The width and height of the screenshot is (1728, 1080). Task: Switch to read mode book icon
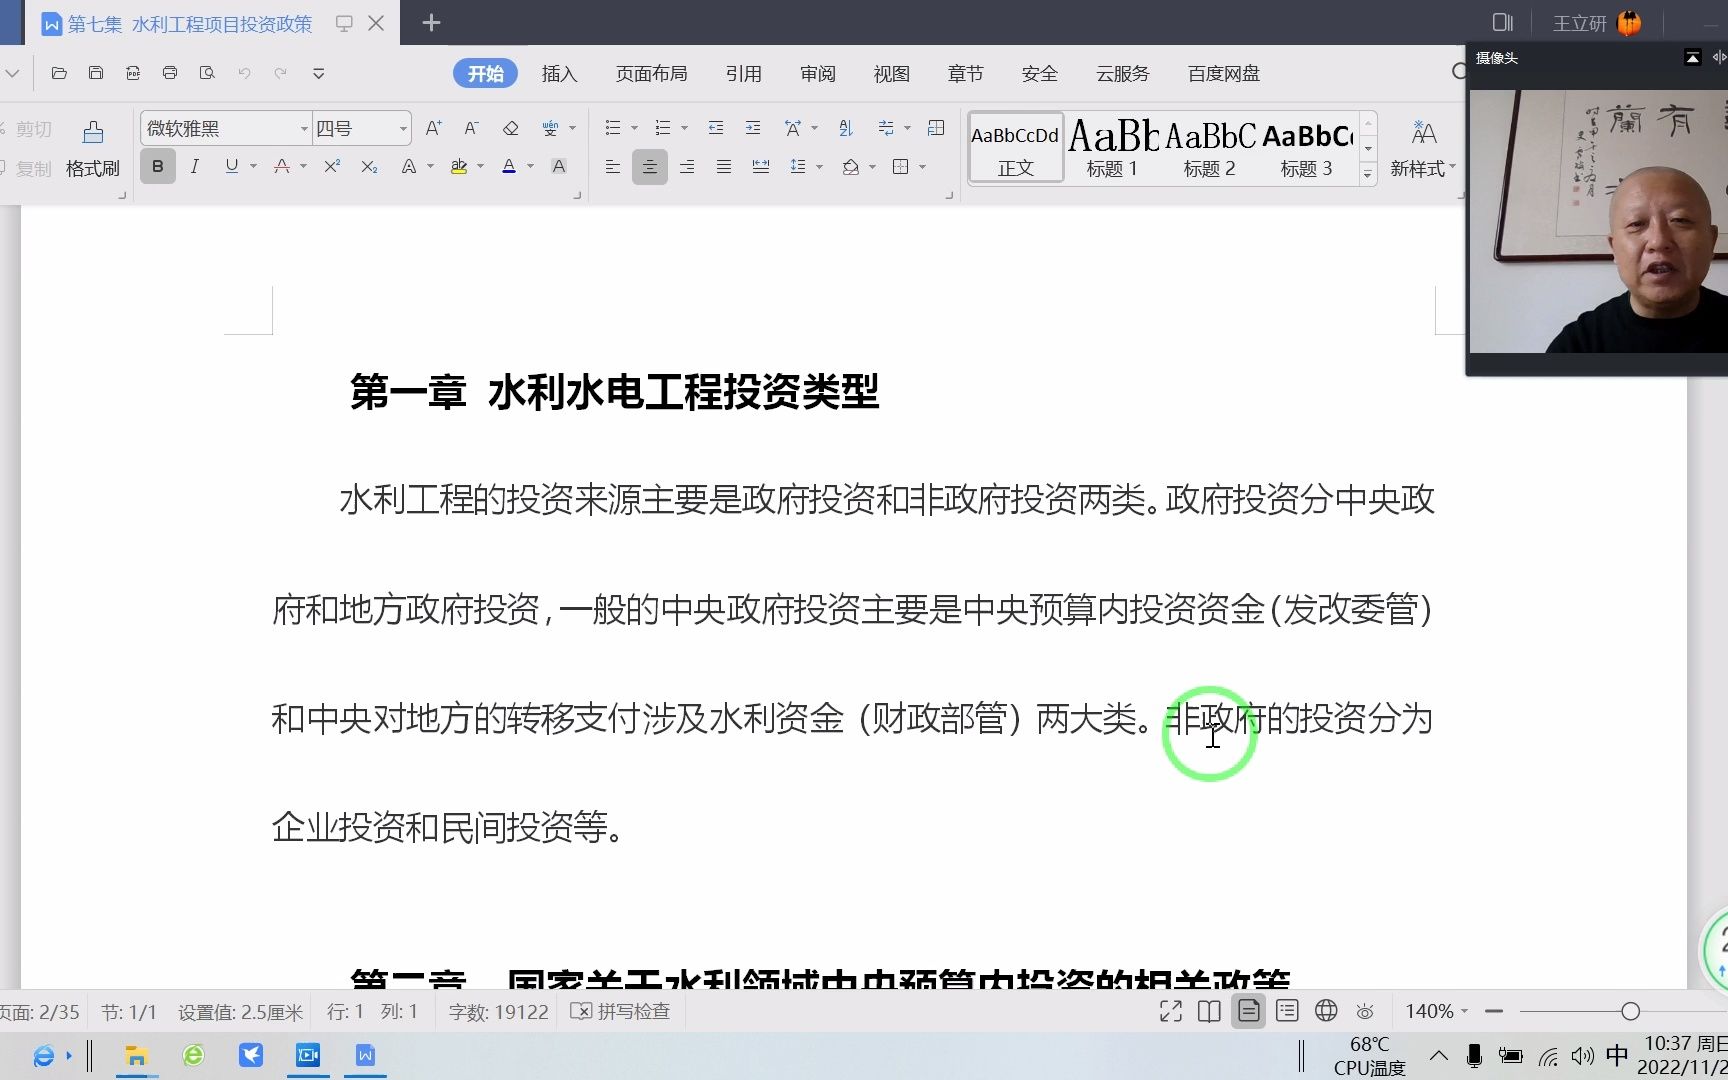pyautogui.click(x=1209, y=1011)
